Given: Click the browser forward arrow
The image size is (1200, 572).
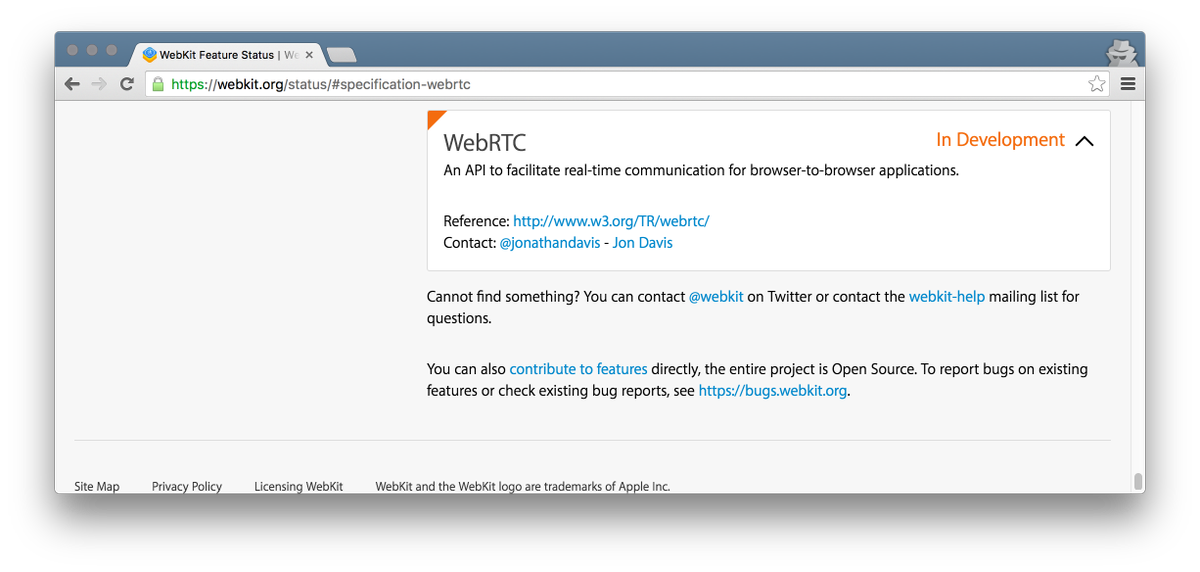Looking at the screenshot, I should point(99,84).
